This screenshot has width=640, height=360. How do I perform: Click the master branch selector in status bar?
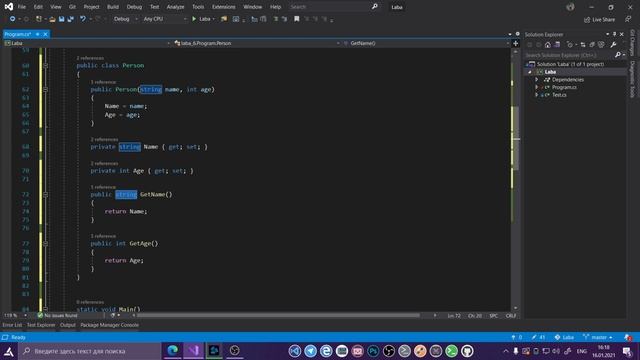pos(598,338)
